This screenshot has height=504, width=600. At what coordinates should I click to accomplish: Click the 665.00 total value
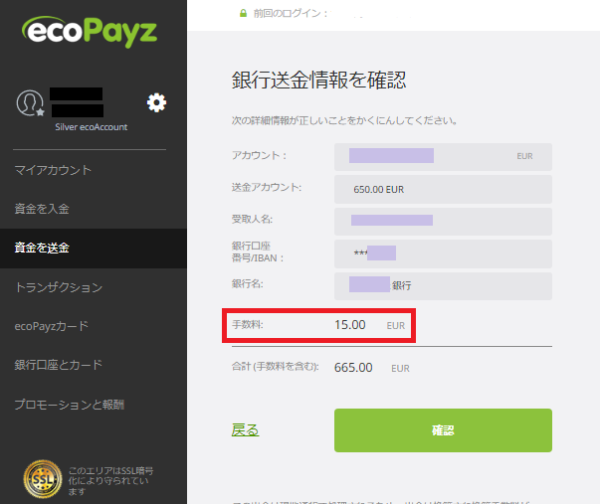[353, 368]
